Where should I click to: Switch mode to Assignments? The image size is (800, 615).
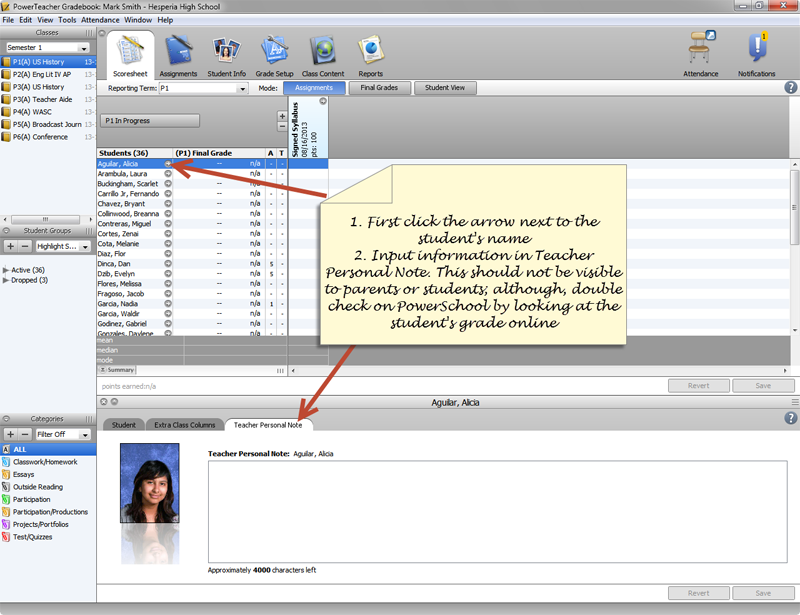[314, 88]
